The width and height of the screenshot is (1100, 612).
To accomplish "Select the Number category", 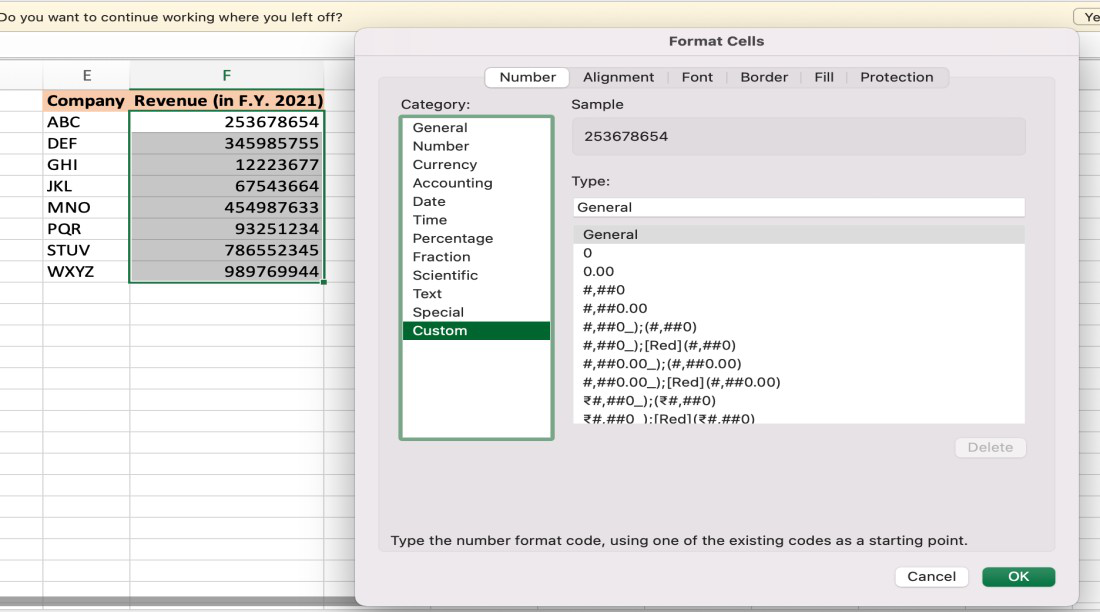I will tap(476, 146).
